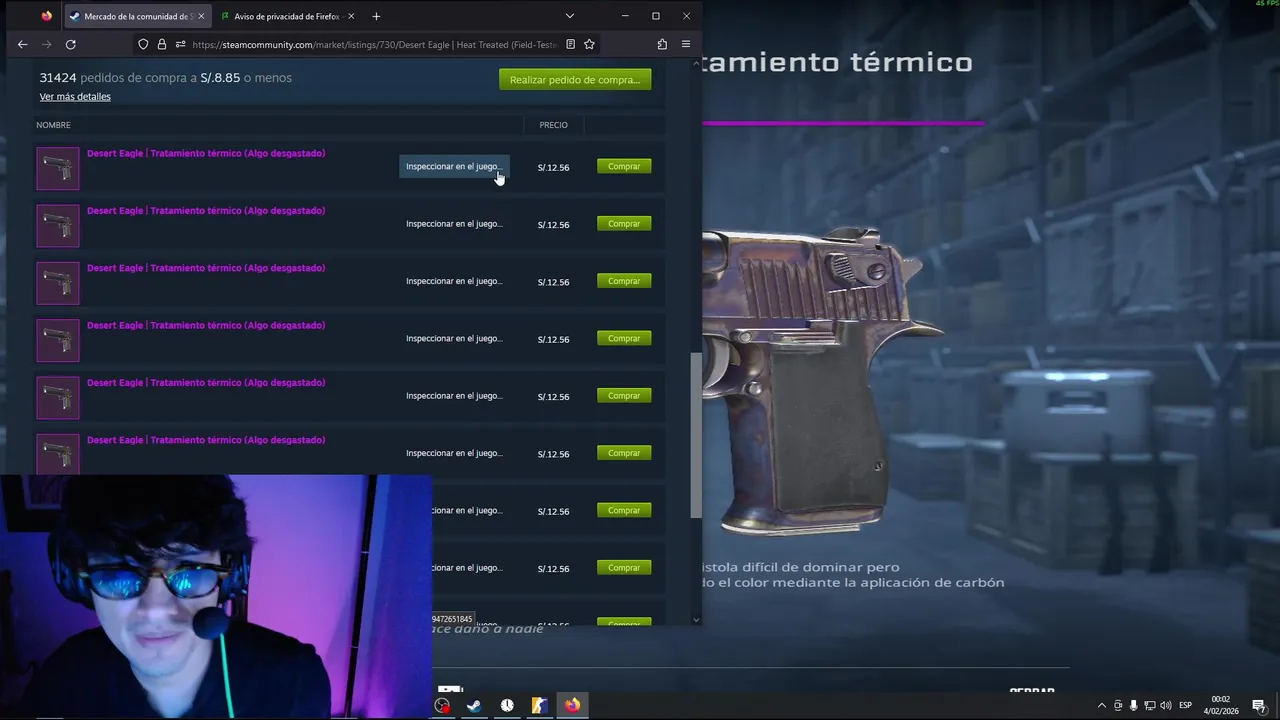
Task: Sort listings by the PRECIO column header
Action: pyautogui.click(x=553, y=125)
